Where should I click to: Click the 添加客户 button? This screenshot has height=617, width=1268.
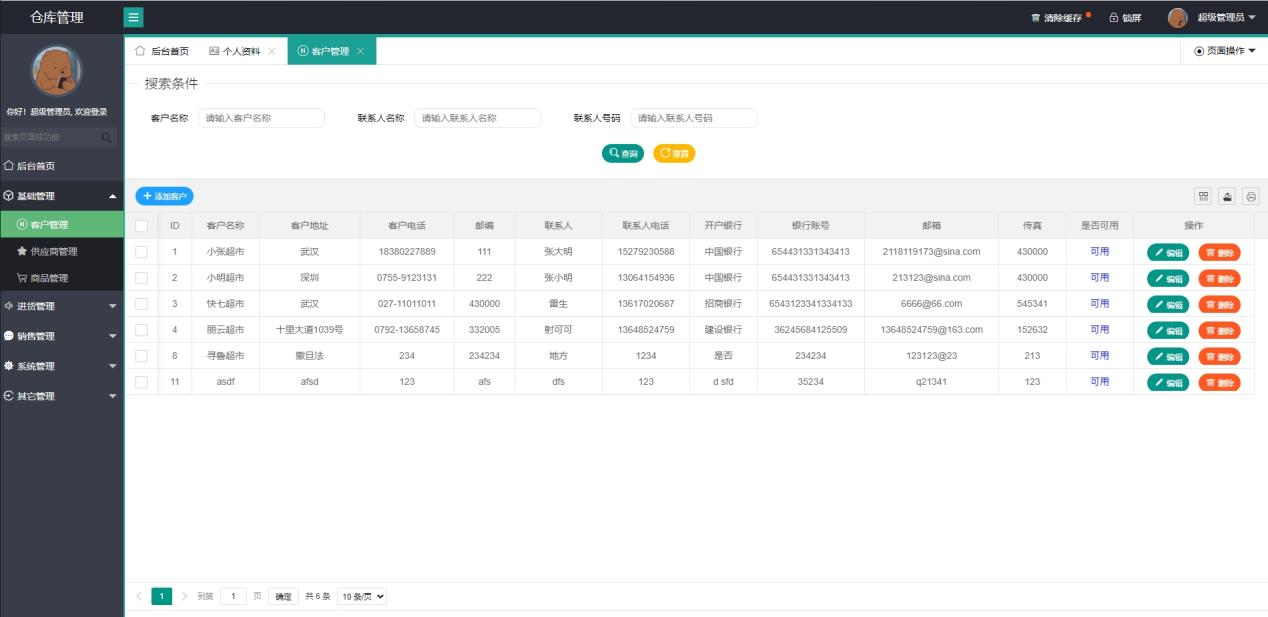coord(164,197)
